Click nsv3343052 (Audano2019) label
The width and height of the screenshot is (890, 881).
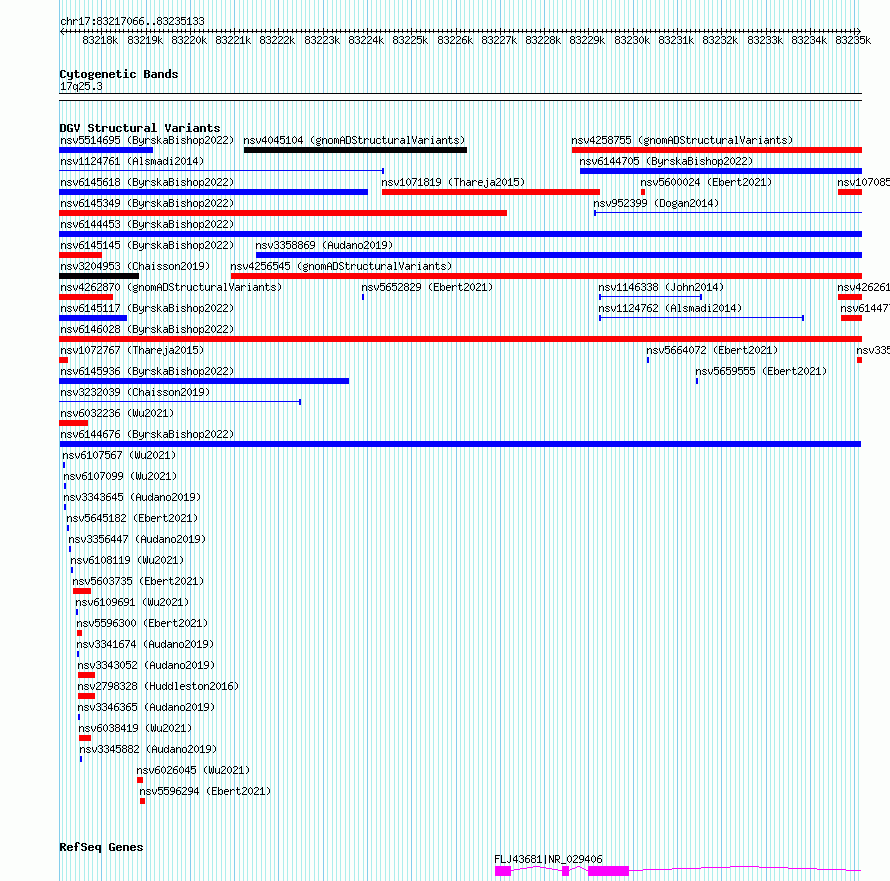coord(146,665)
